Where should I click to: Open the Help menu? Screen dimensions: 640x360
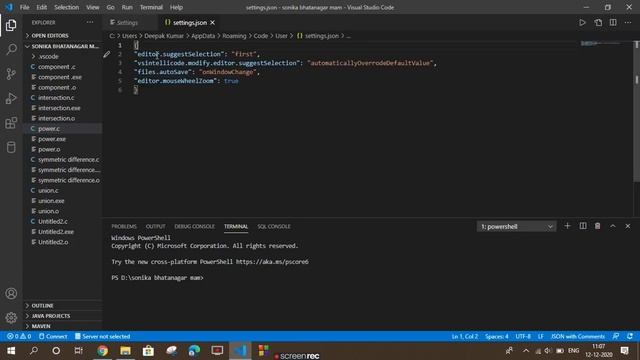176,7
